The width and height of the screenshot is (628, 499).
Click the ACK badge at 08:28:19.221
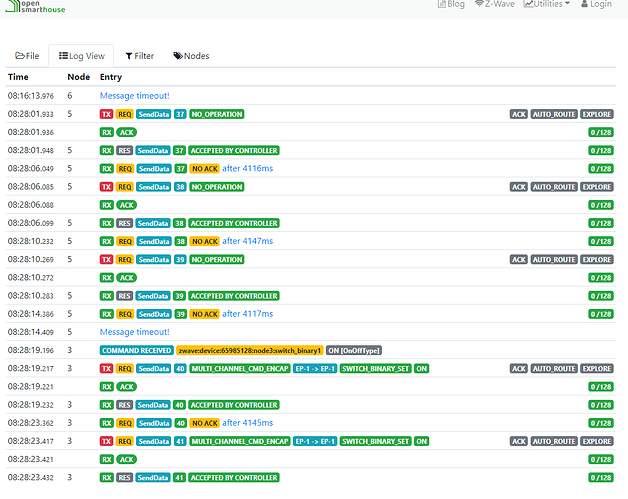127,387
